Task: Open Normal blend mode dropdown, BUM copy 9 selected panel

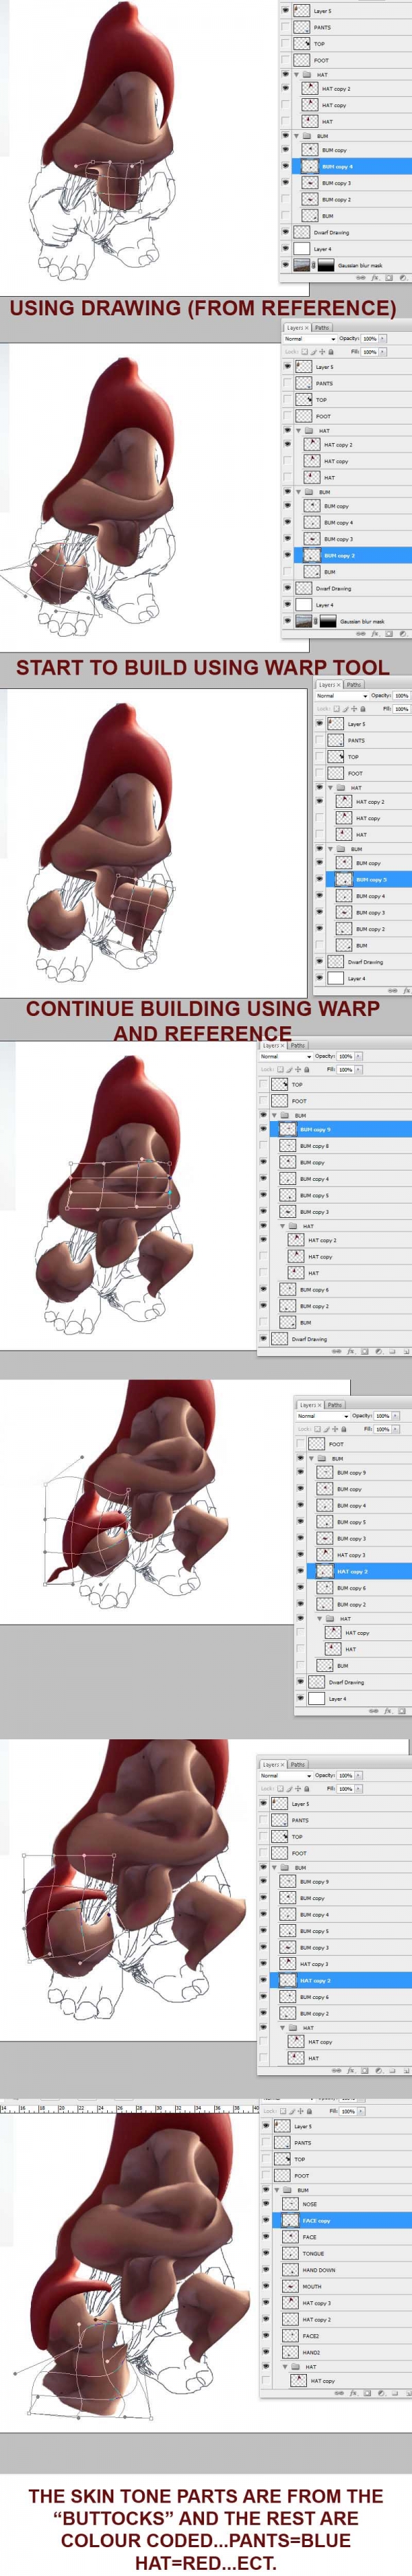Action: point(286,1057)
